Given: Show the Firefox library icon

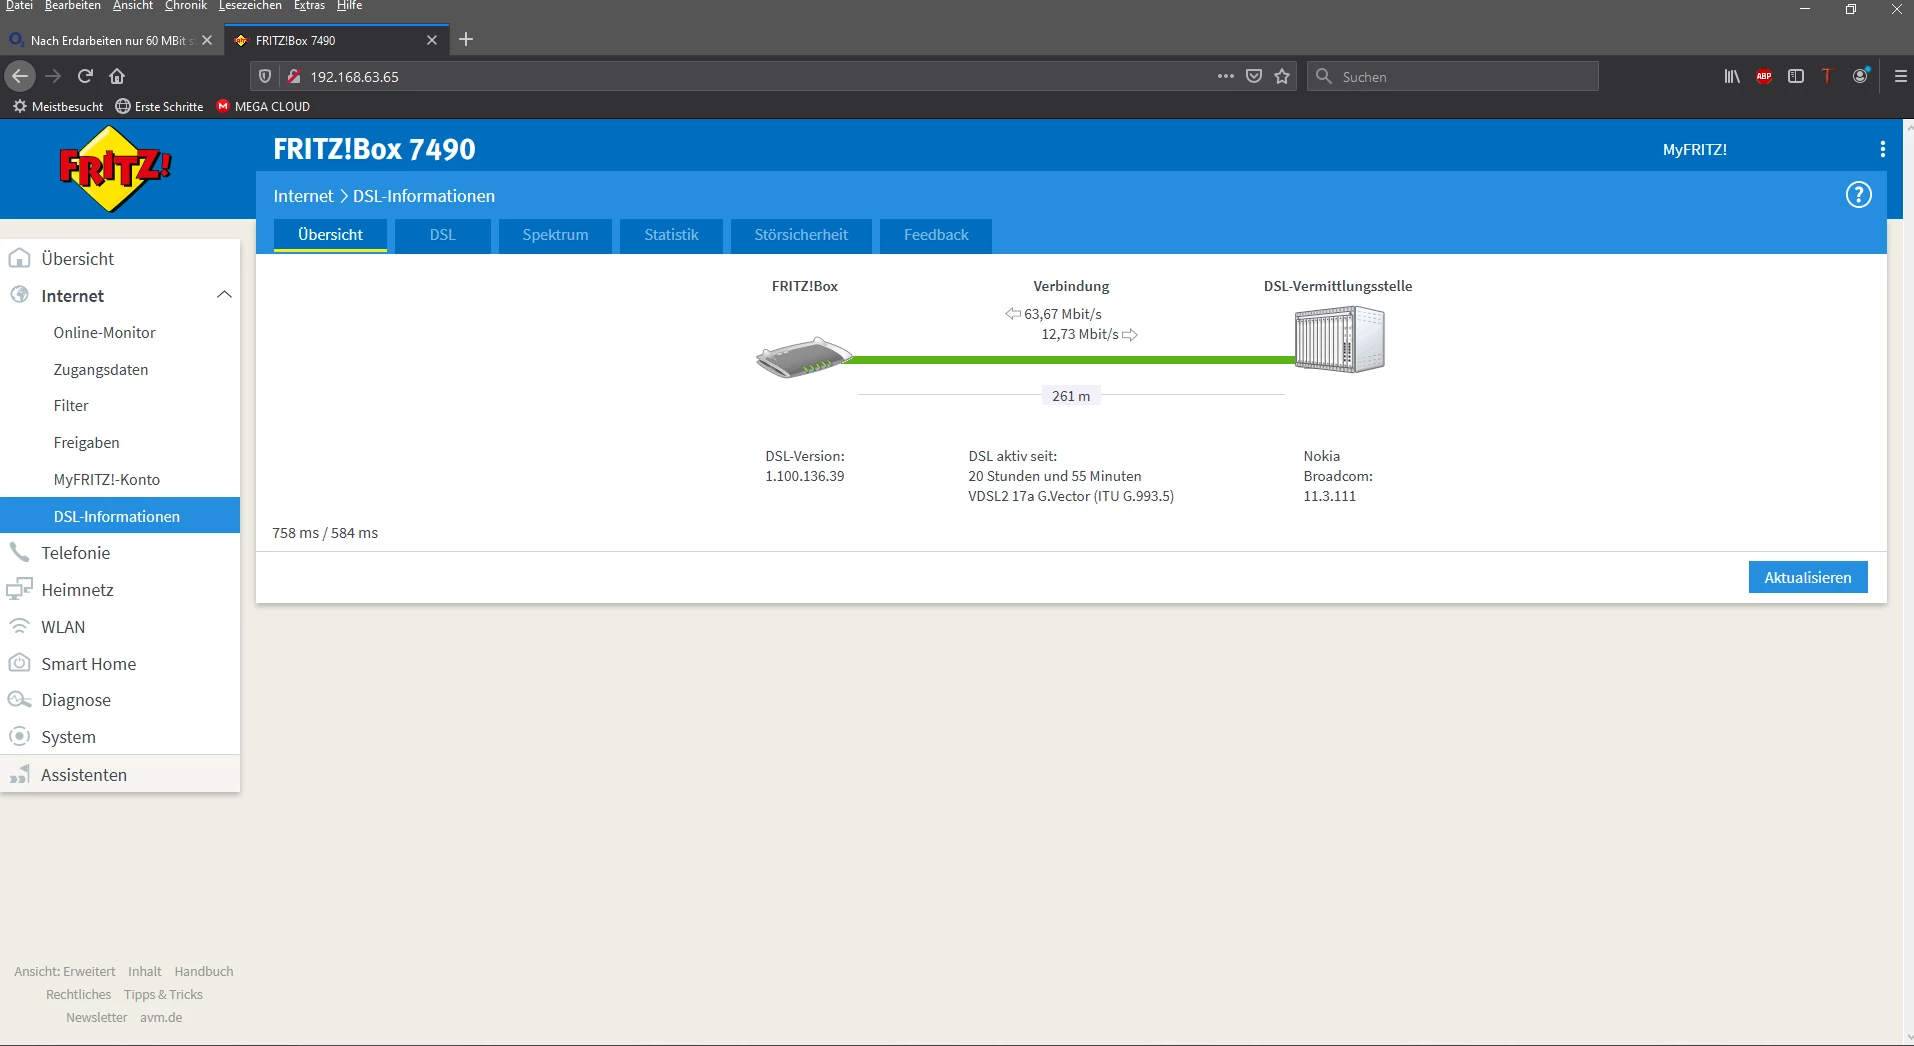Looking at the screenshot, I should click(1732, 76).
